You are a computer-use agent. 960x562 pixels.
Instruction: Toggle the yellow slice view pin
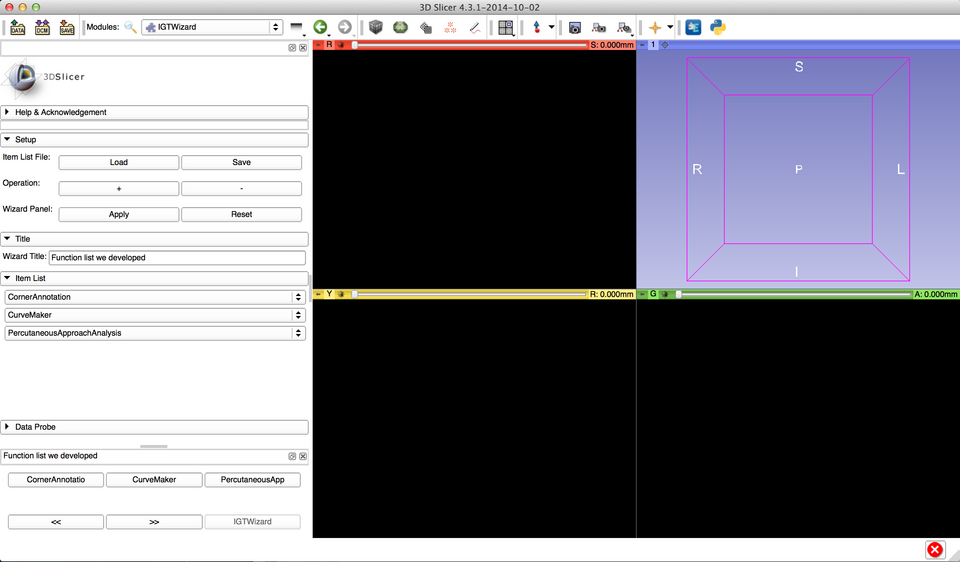tap(319, 294)
